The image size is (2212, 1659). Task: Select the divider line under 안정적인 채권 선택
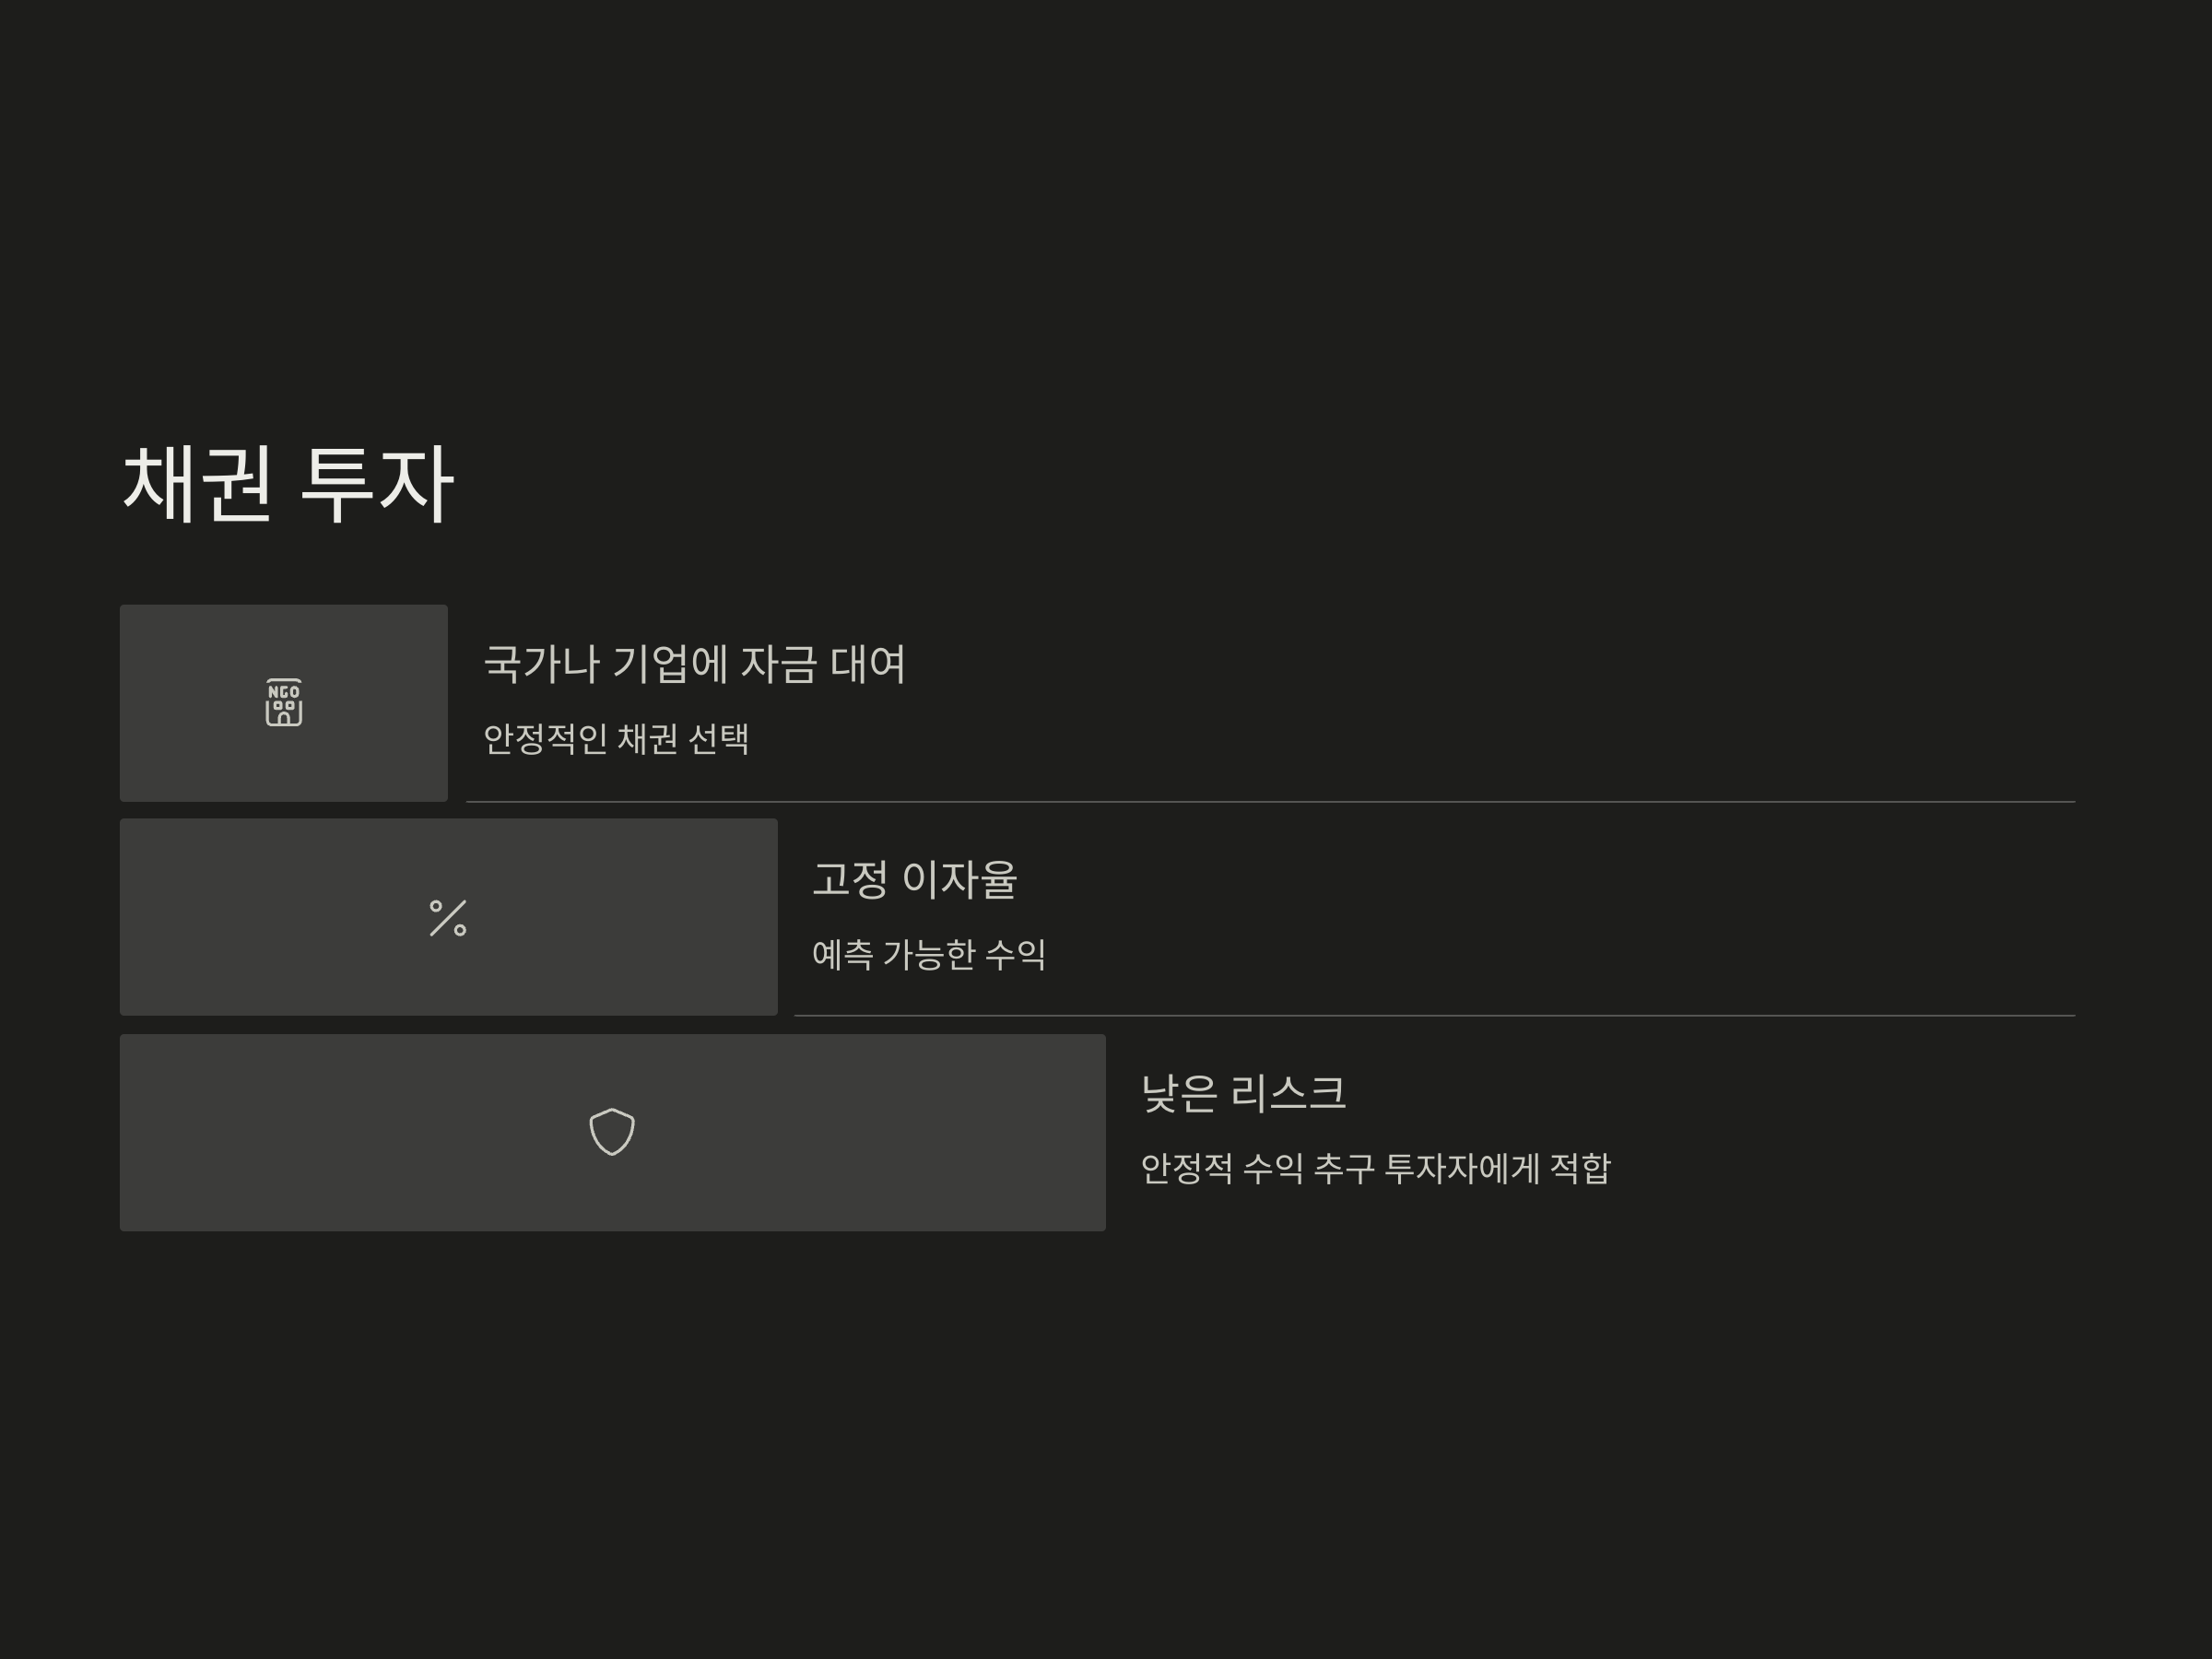tap(1270, 802)
